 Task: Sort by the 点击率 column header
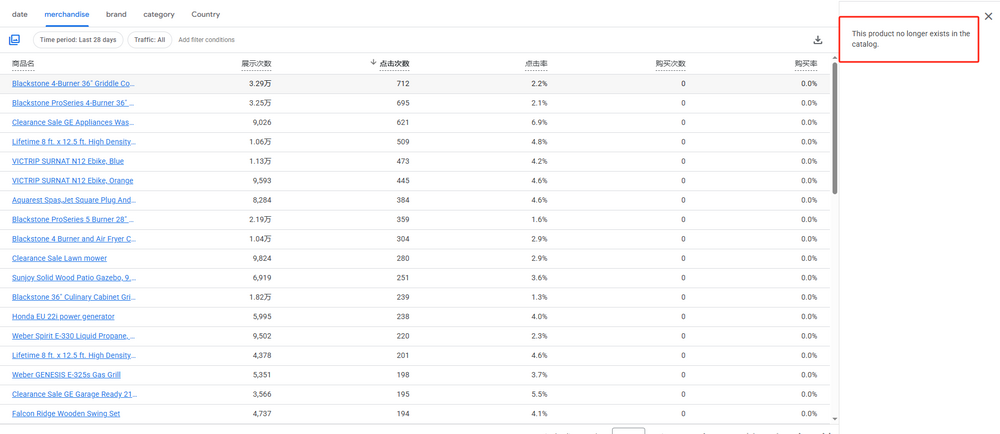click(536, 64)
